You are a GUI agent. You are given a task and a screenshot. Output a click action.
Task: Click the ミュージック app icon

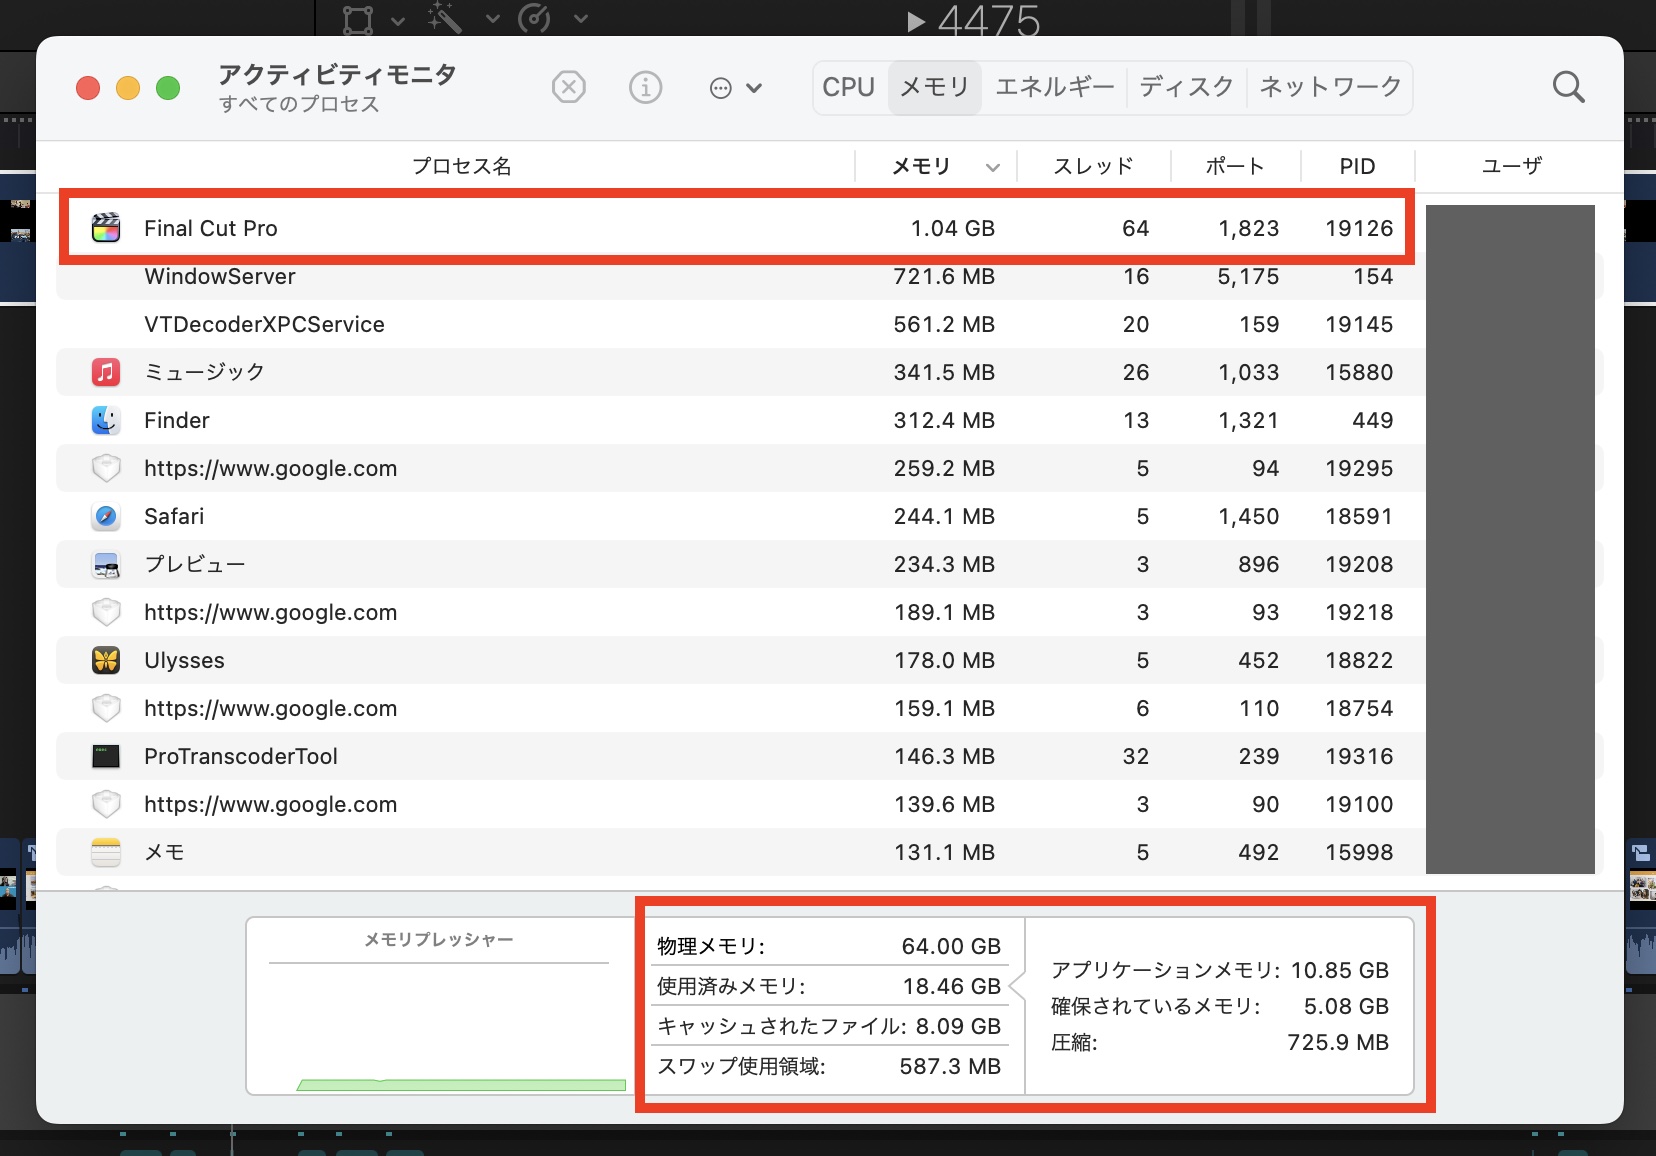[106, 372]
